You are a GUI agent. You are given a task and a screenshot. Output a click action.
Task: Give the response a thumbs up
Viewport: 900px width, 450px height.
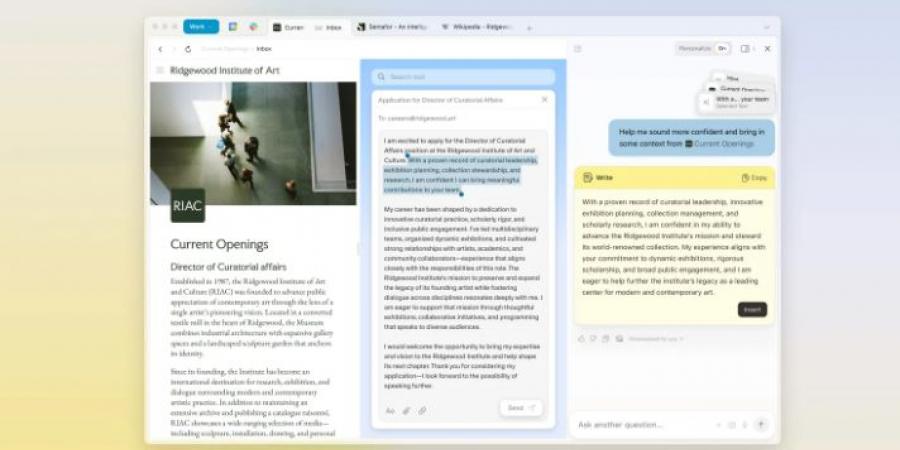(581, 339)
